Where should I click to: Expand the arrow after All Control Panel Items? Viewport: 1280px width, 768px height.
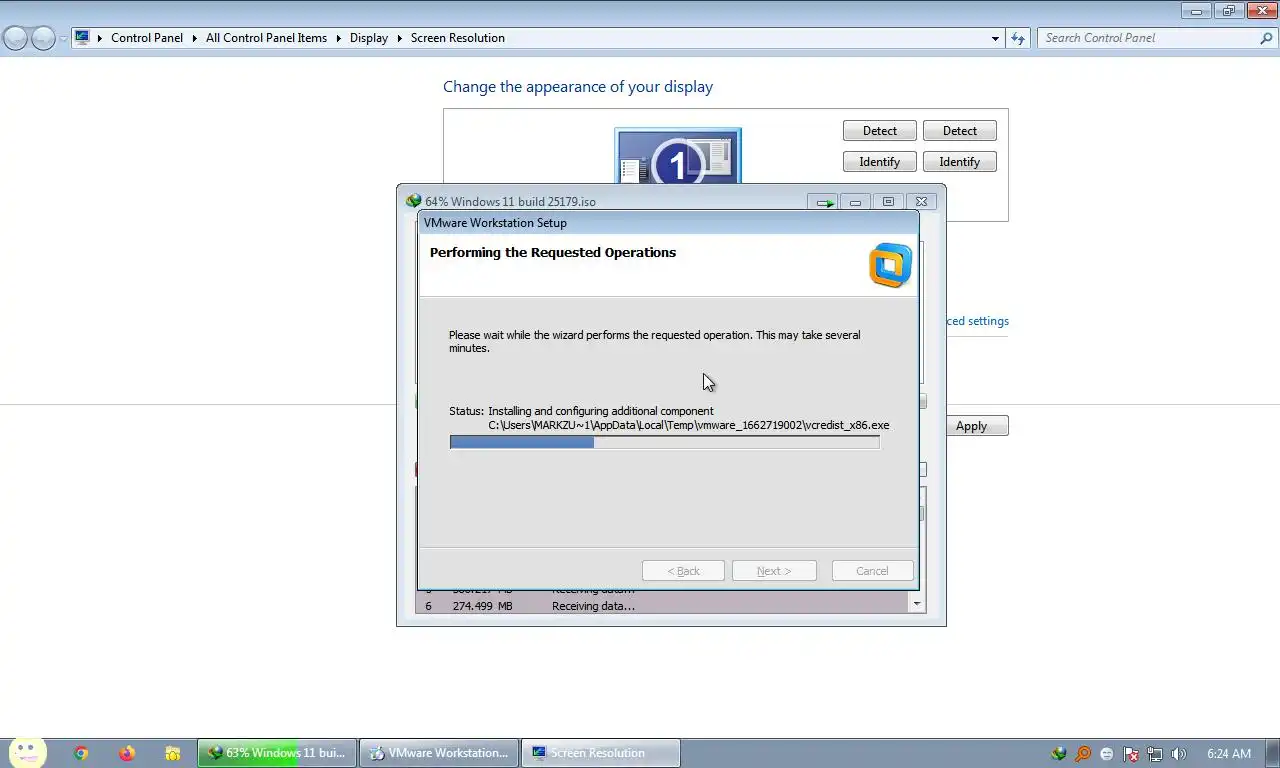tap(338, 38)
